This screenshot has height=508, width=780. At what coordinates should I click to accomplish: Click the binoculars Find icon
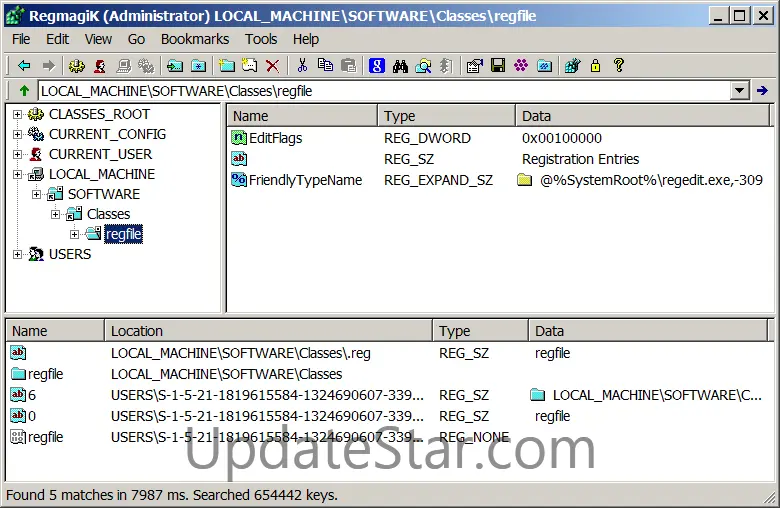pyautogui.click(x=400, y=65)
